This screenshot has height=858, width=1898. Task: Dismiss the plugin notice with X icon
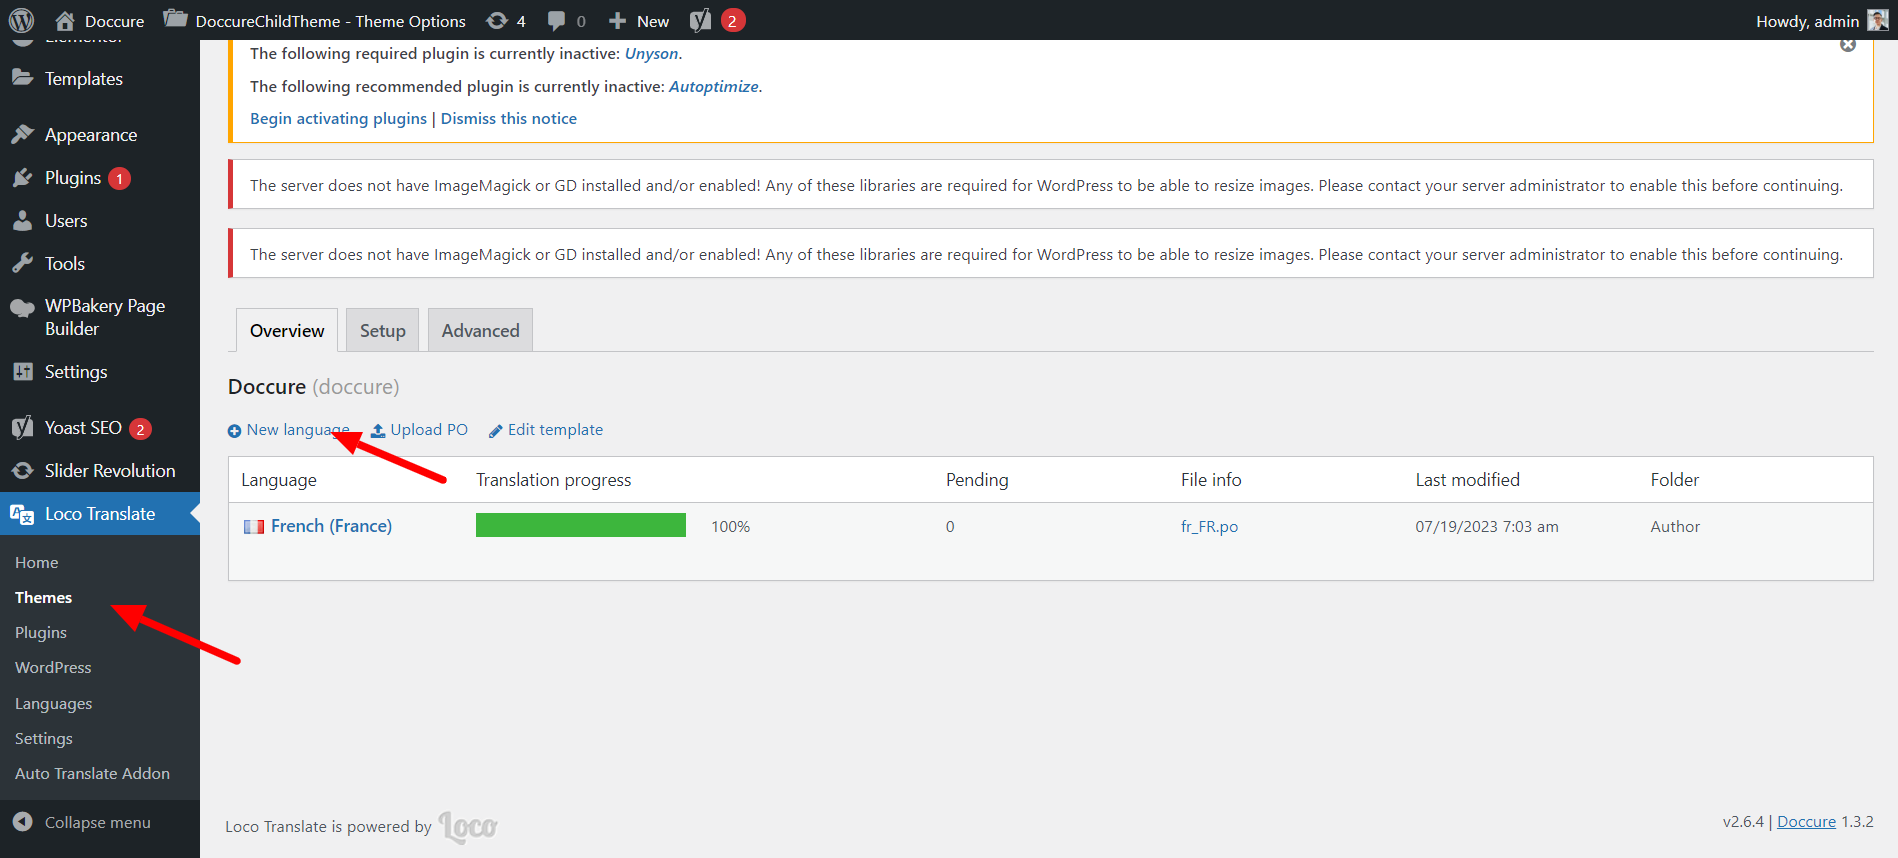(1848, 45)
